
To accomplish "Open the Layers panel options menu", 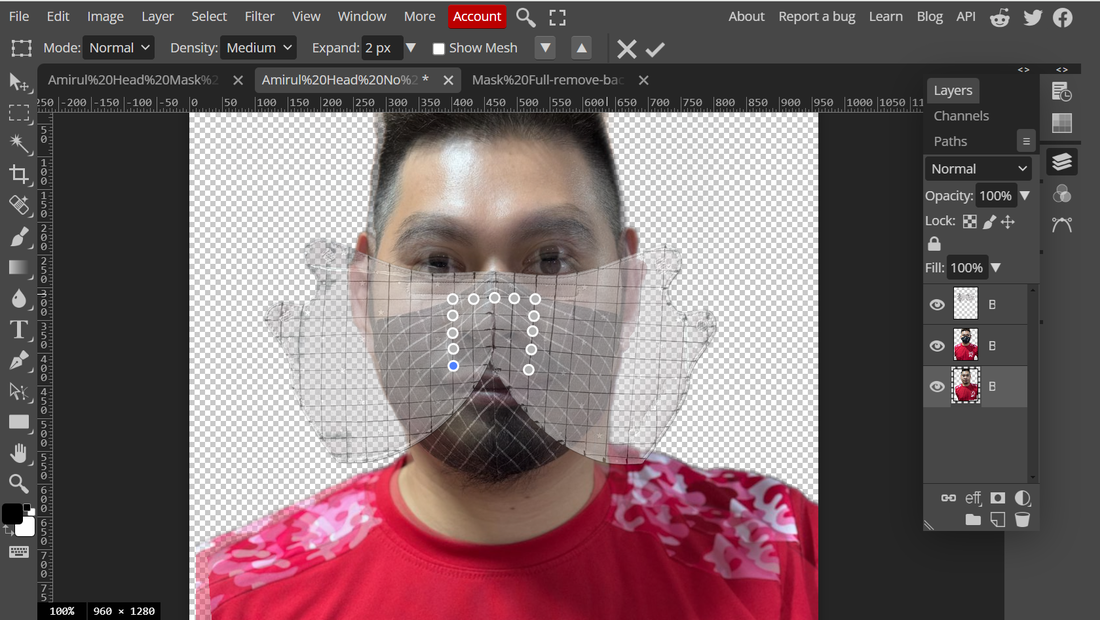I will click(1026, 141).
